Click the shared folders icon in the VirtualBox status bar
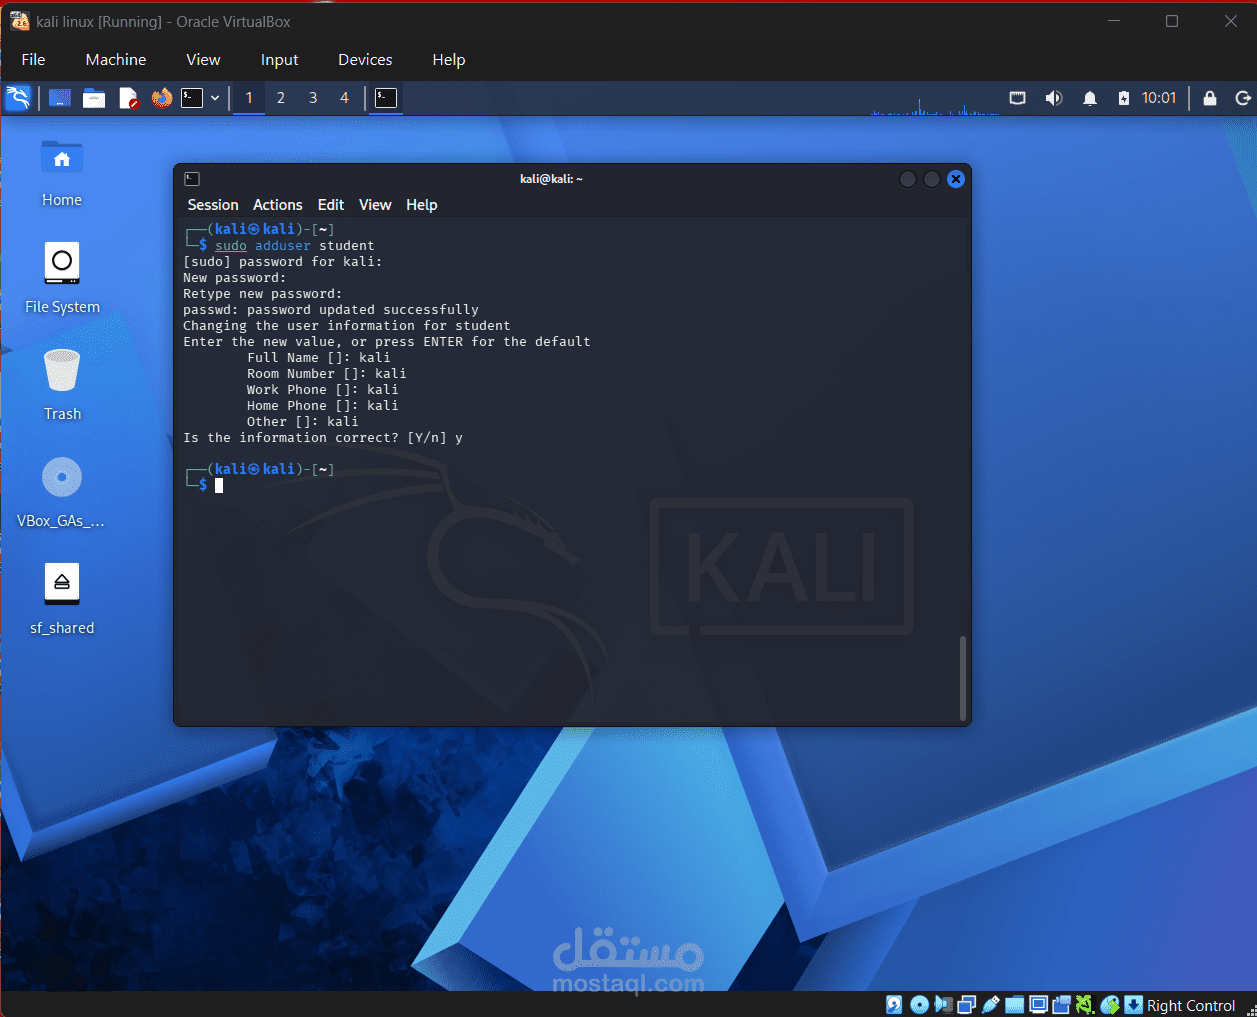 pyautogui.click(x=1015, y=1005)
